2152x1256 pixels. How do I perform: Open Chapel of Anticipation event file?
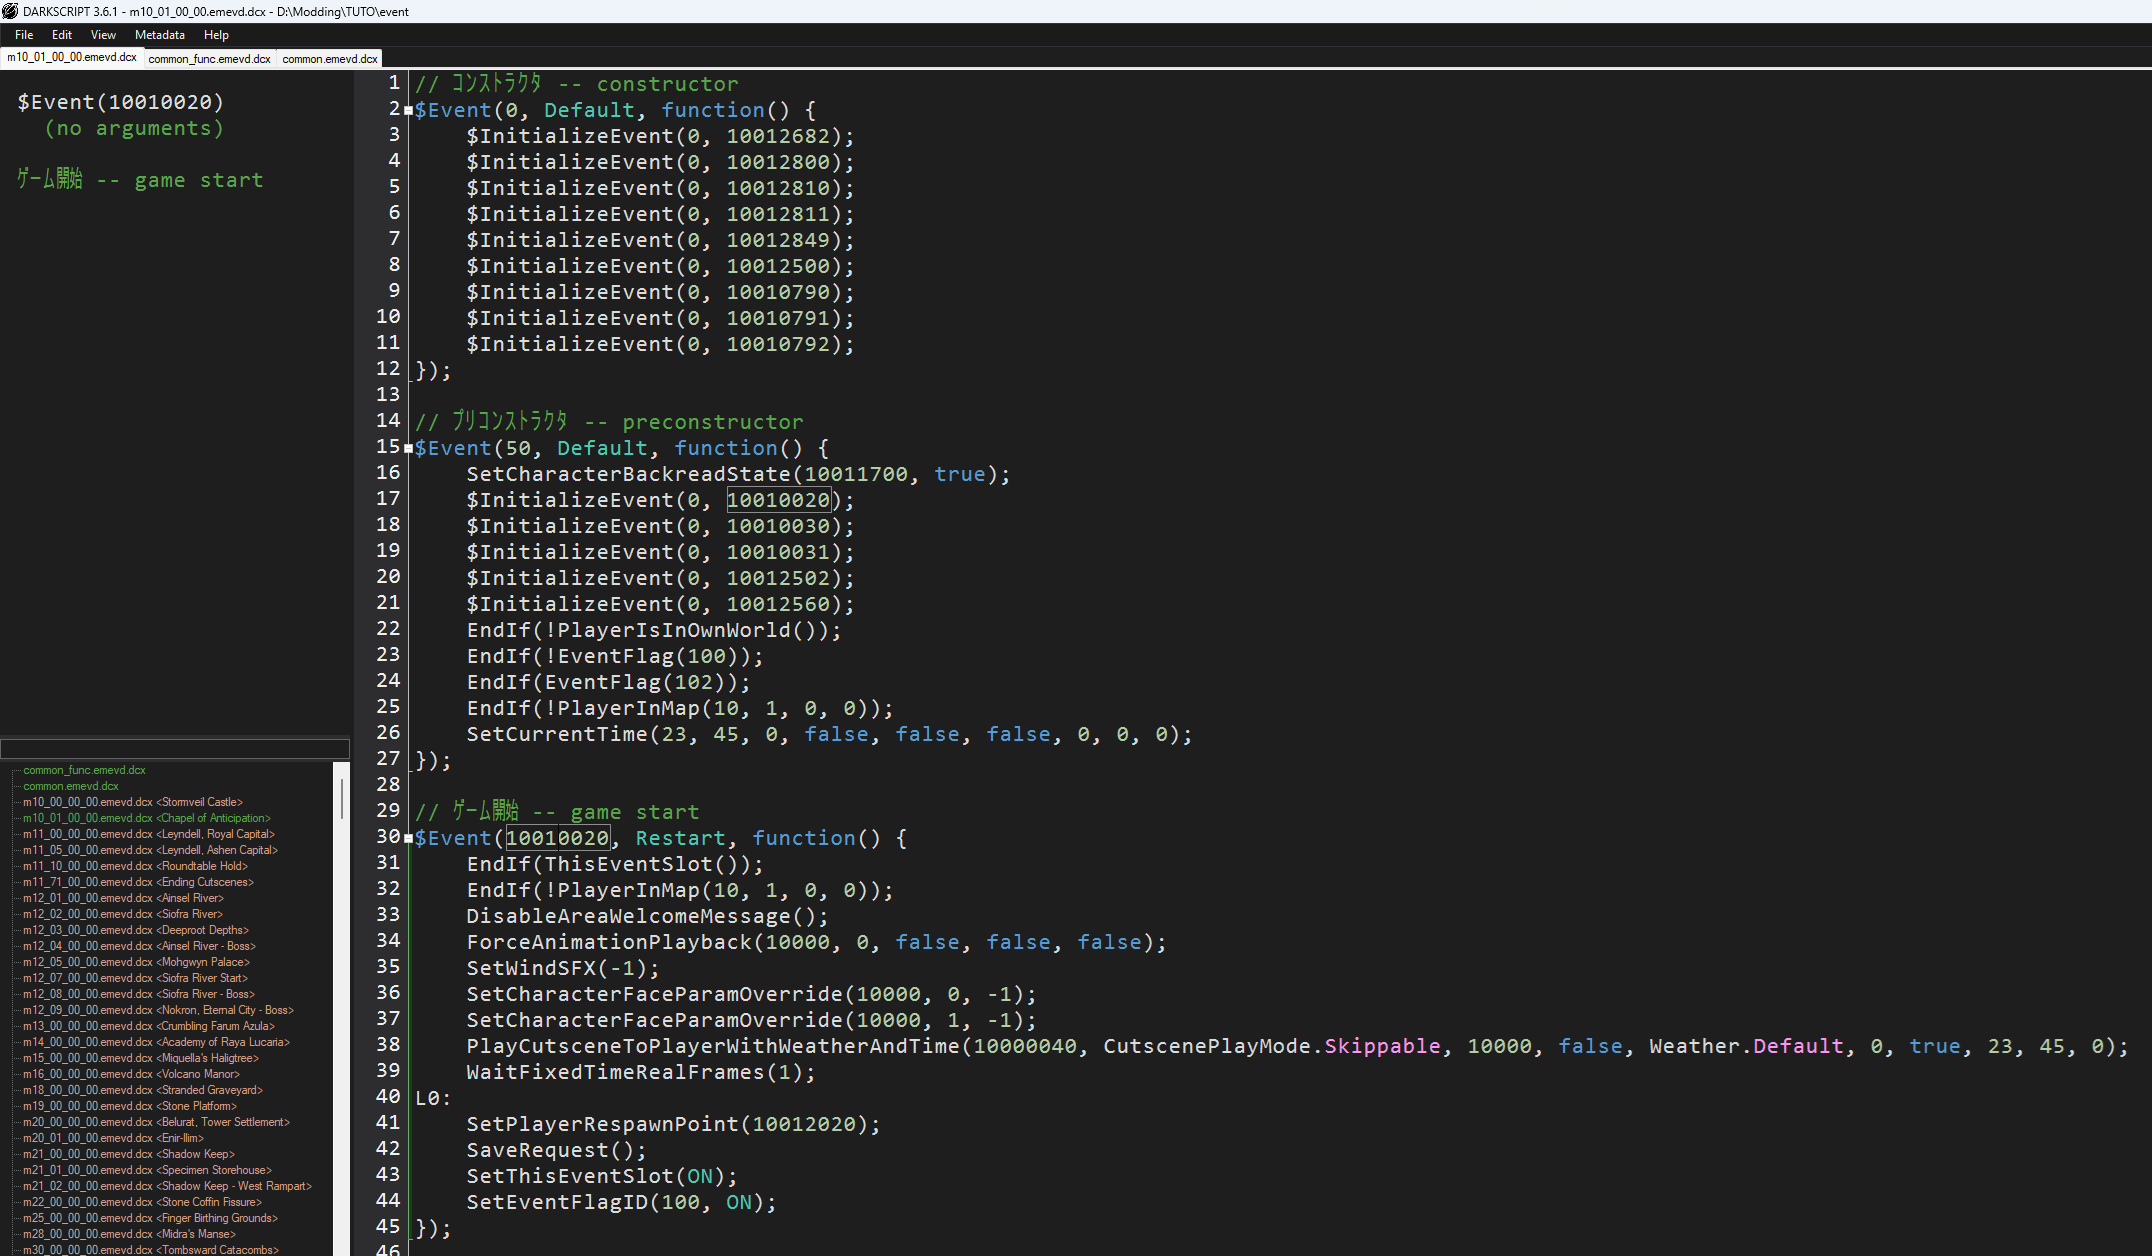(x=146, y=818)
